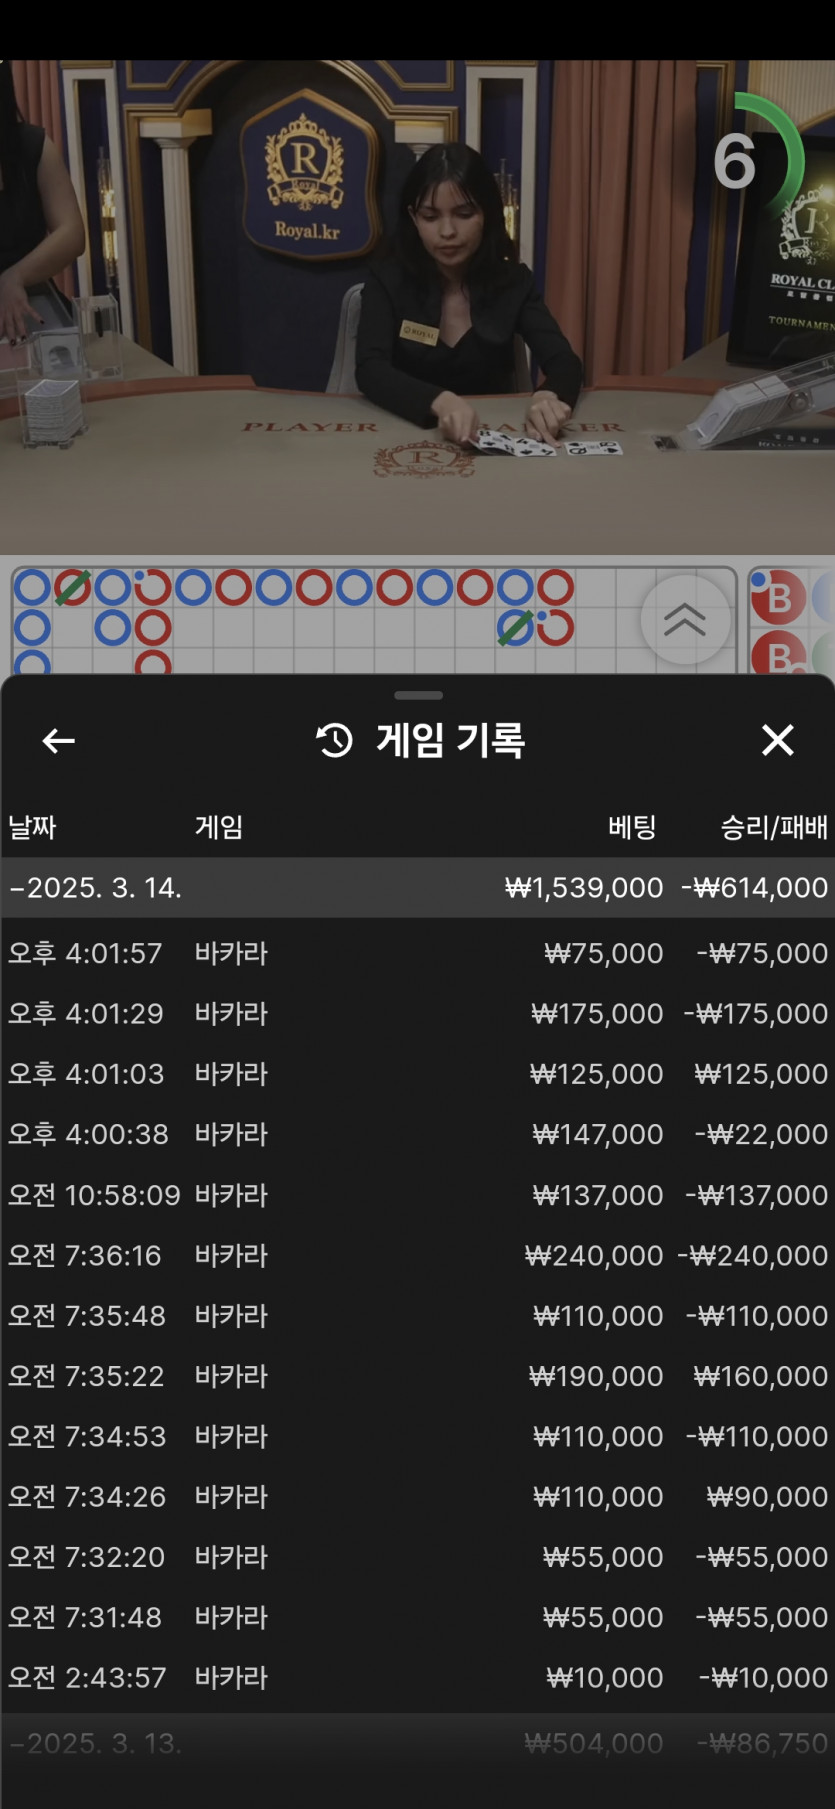The image size is (835, 1809).
Task: Tap the 날짜 column header
Action: tap(32, 827)
